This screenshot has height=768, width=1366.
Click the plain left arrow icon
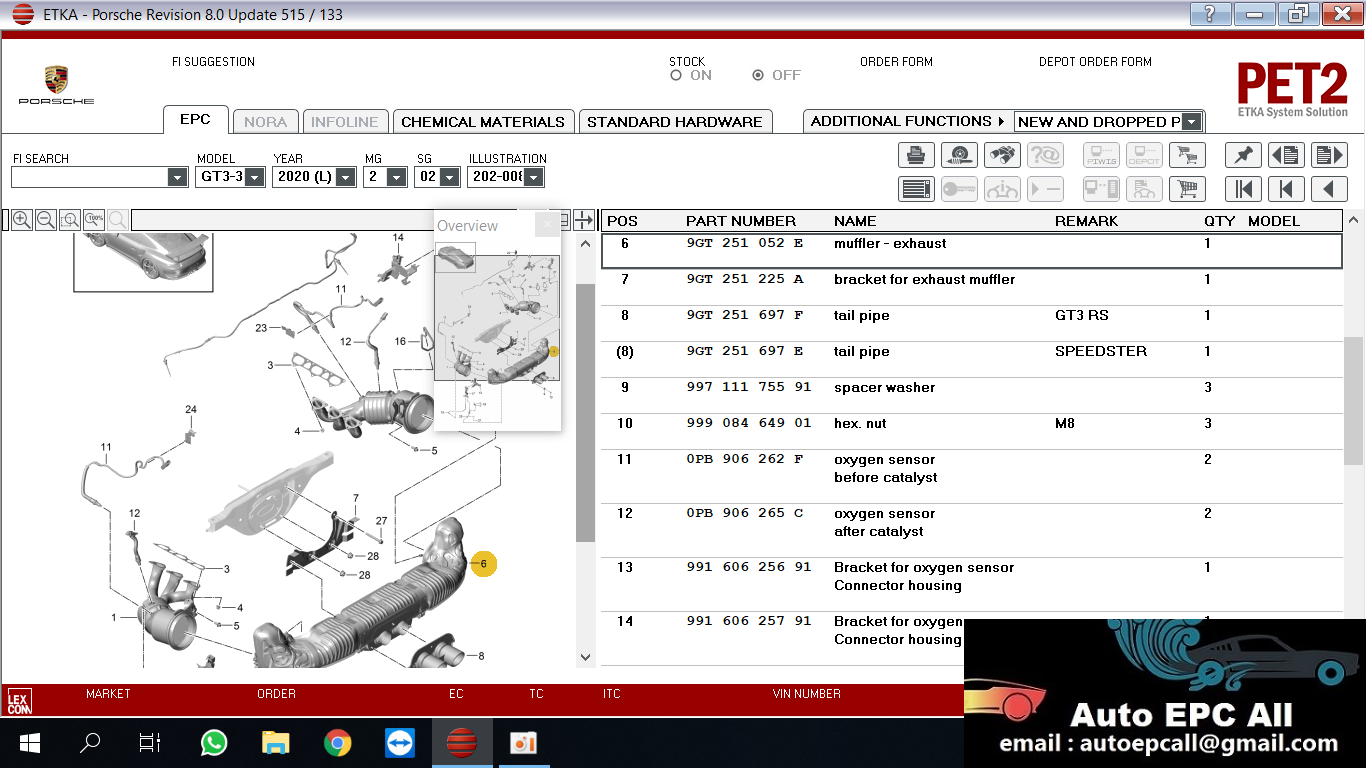[1329, 189]
